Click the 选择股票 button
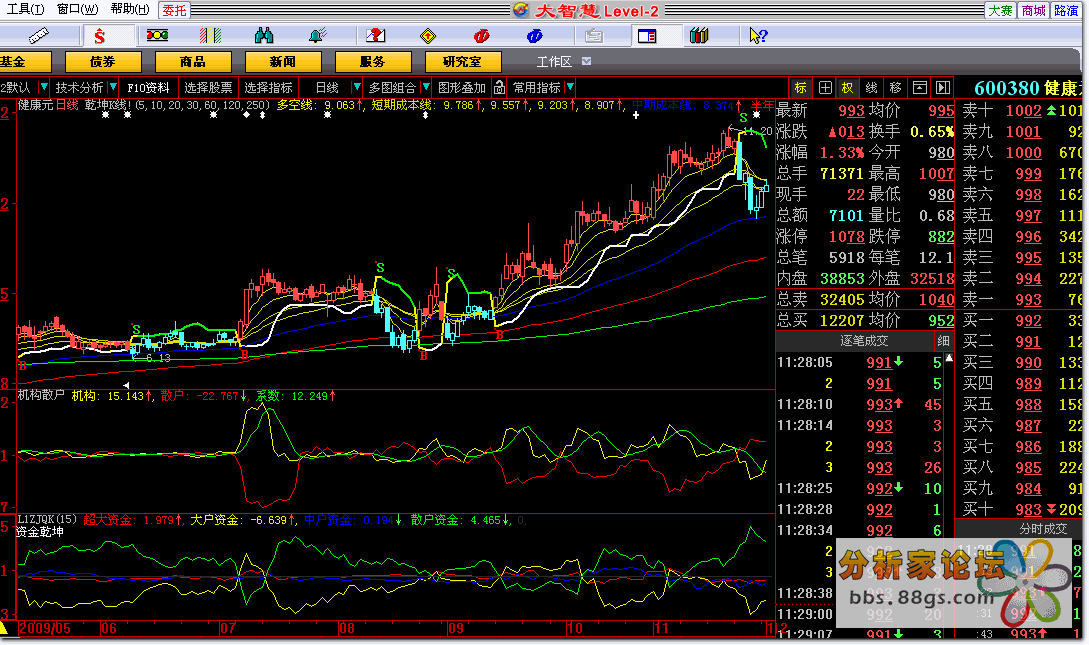This screenshot has height=645, width=1089. coord(208,87)
